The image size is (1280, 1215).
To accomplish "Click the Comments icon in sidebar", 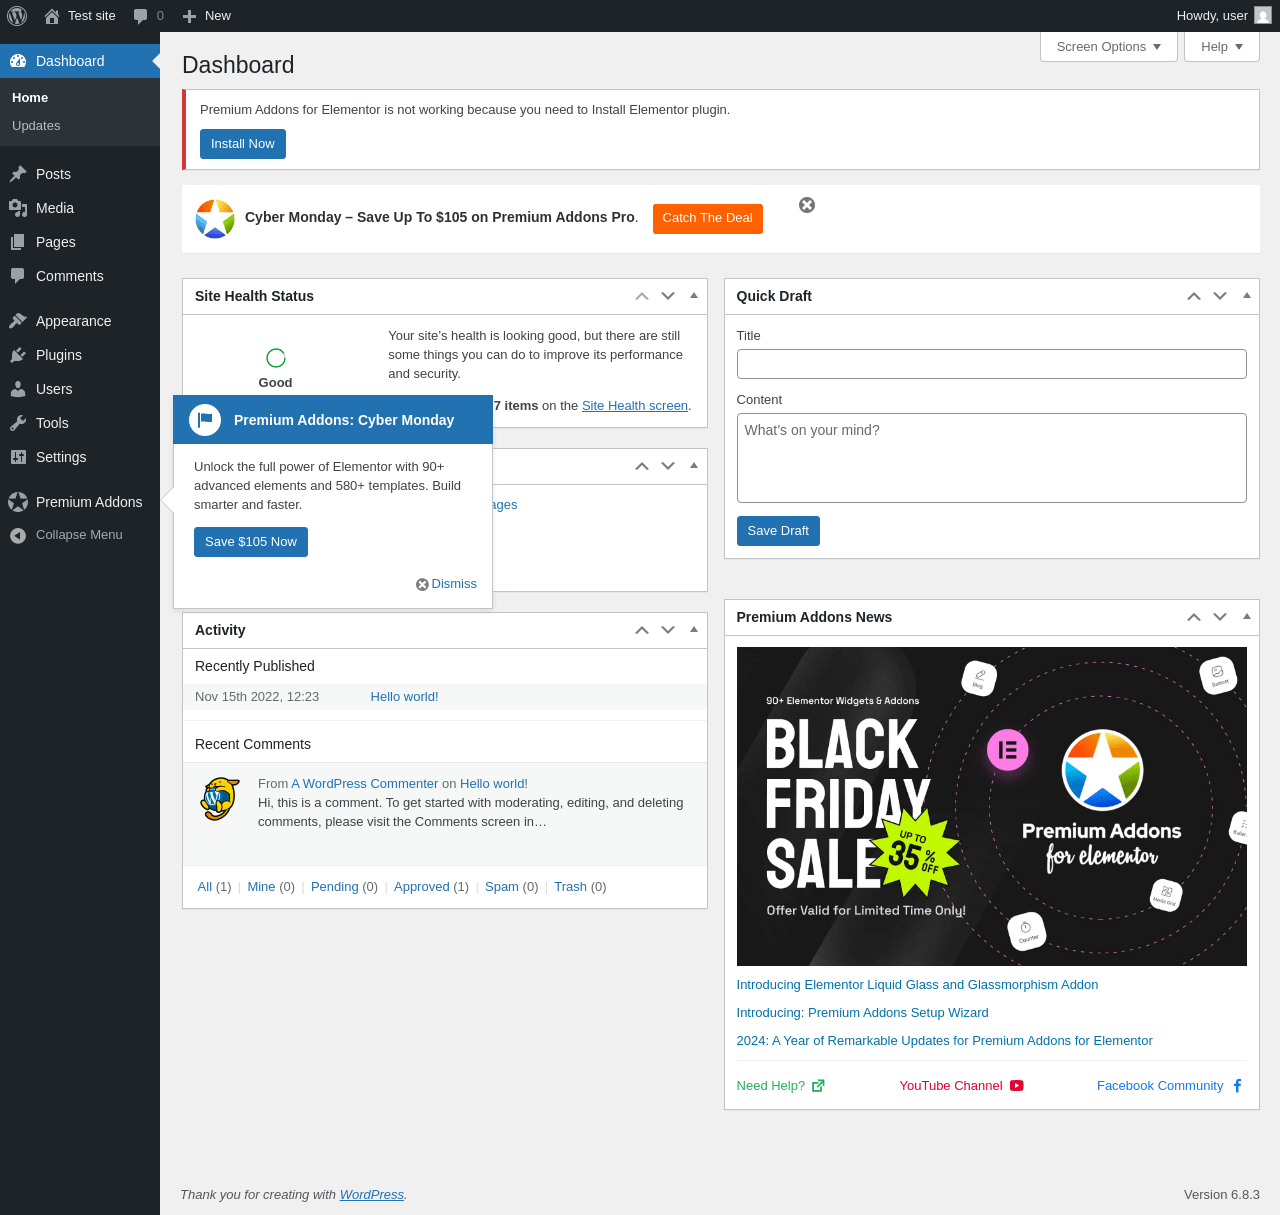I will click(18, 276).
